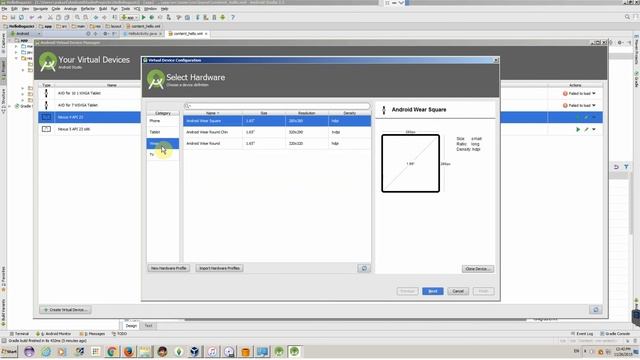Sort by the Size column header
This screenshot has width=640, height=360.
pyautogui.click(x=264, y=113)
